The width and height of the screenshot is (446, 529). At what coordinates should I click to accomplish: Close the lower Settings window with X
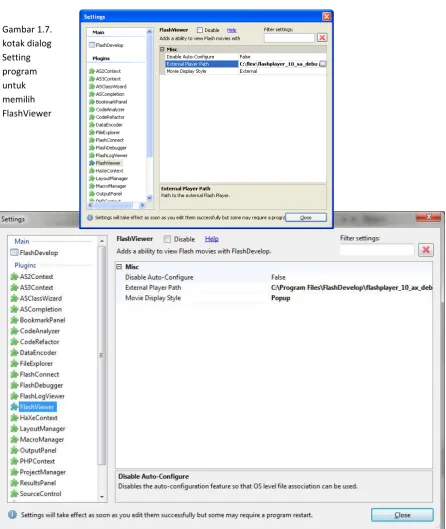(428, 217)
